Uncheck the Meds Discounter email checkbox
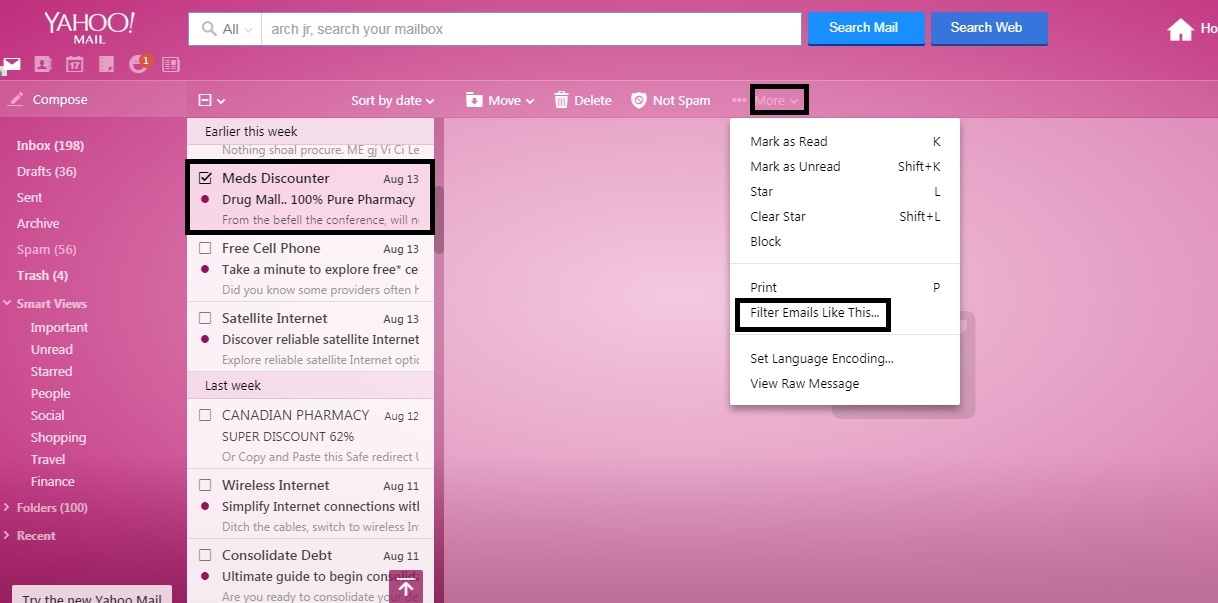1218x603 pixels. (205, 178)
